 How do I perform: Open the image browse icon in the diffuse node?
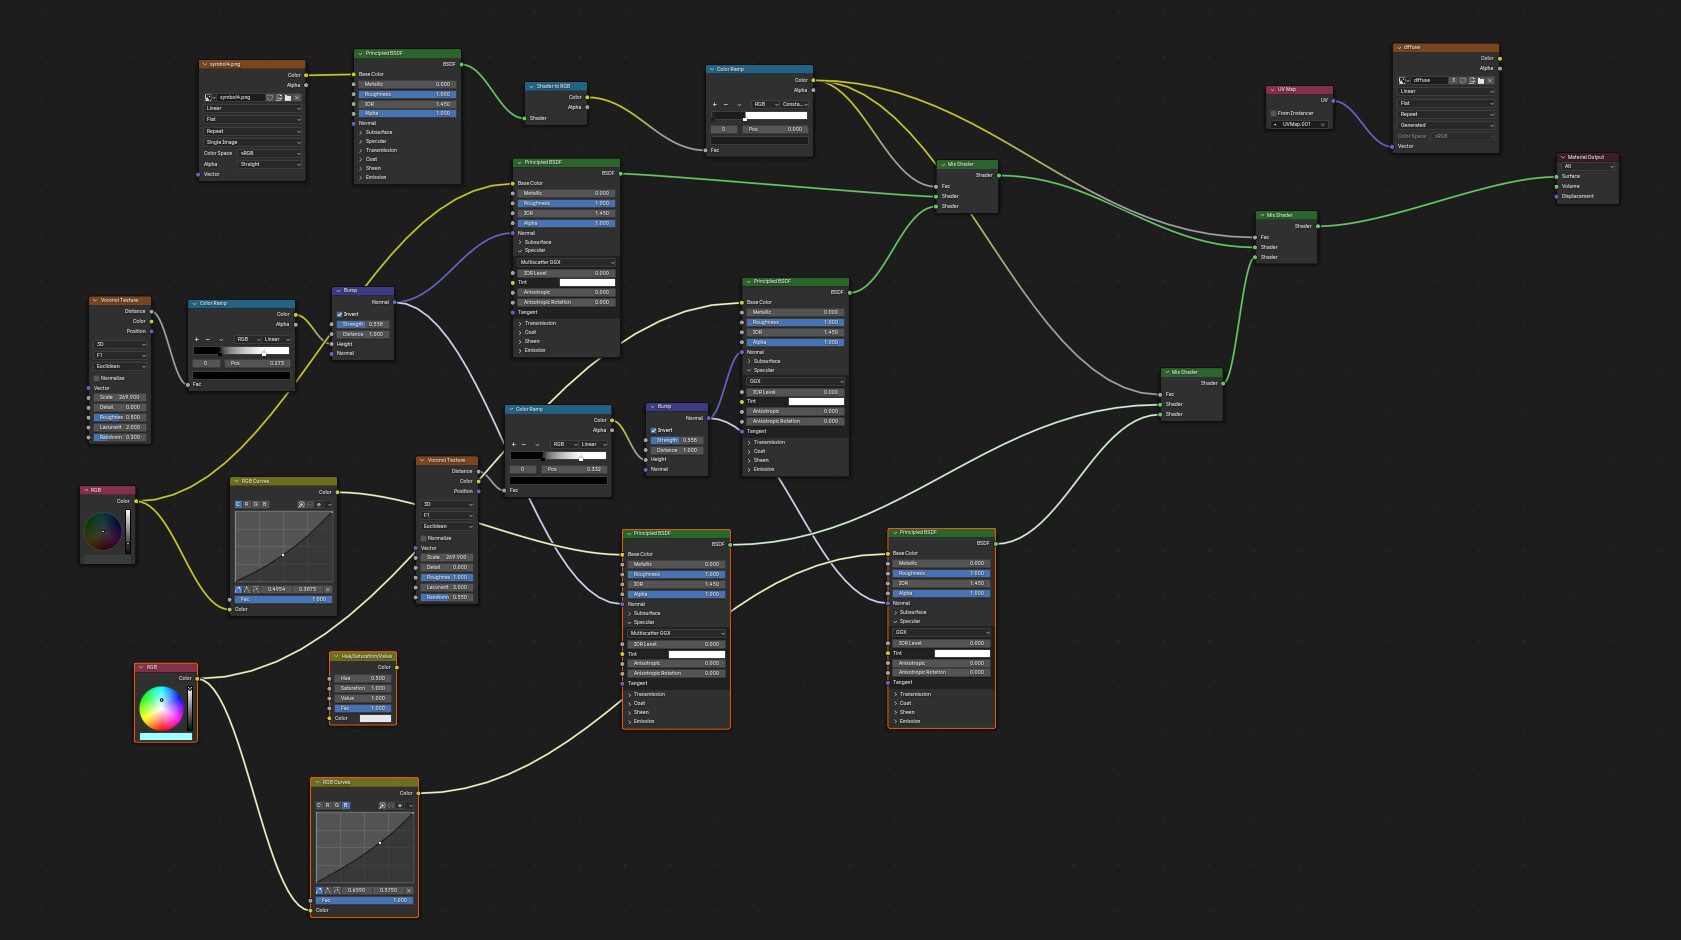pos(1404,80)
